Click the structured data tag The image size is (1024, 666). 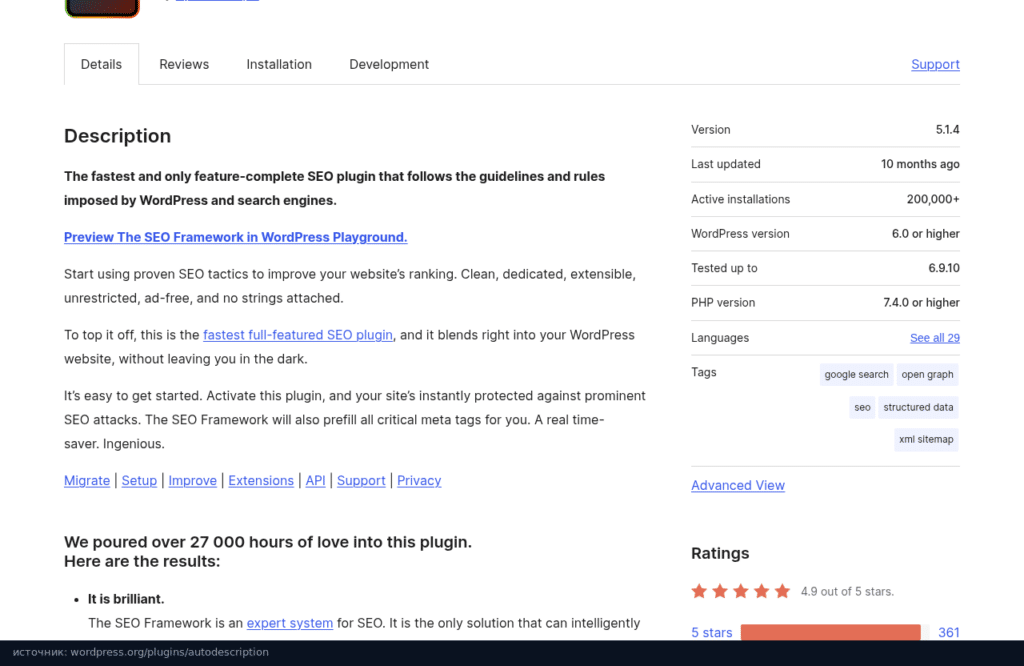click(918, 407)
